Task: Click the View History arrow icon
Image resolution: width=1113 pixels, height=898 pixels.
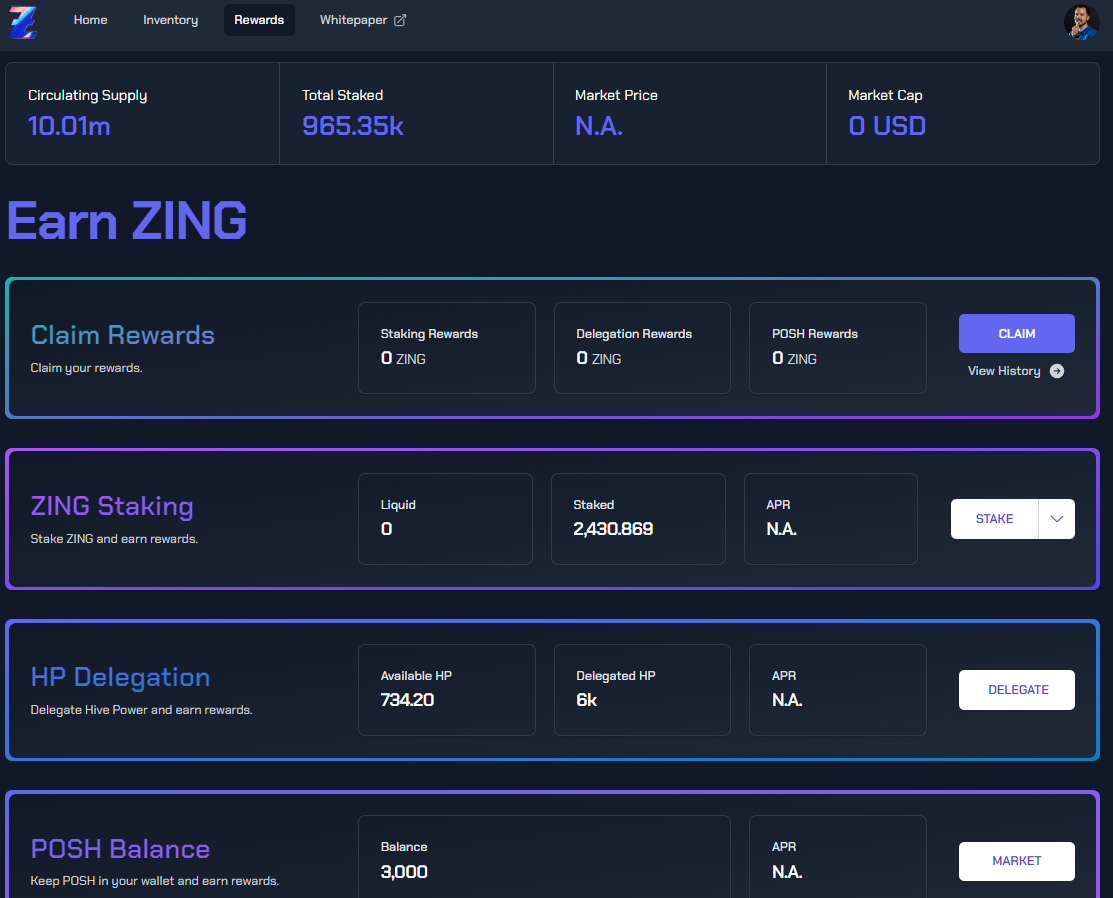Action: 1056,371
